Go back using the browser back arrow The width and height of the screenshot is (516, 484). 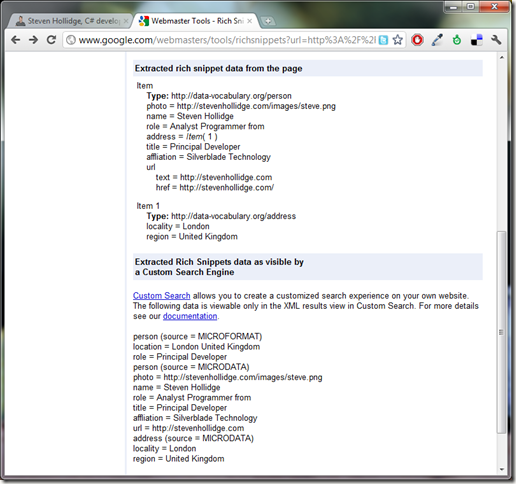15,40
